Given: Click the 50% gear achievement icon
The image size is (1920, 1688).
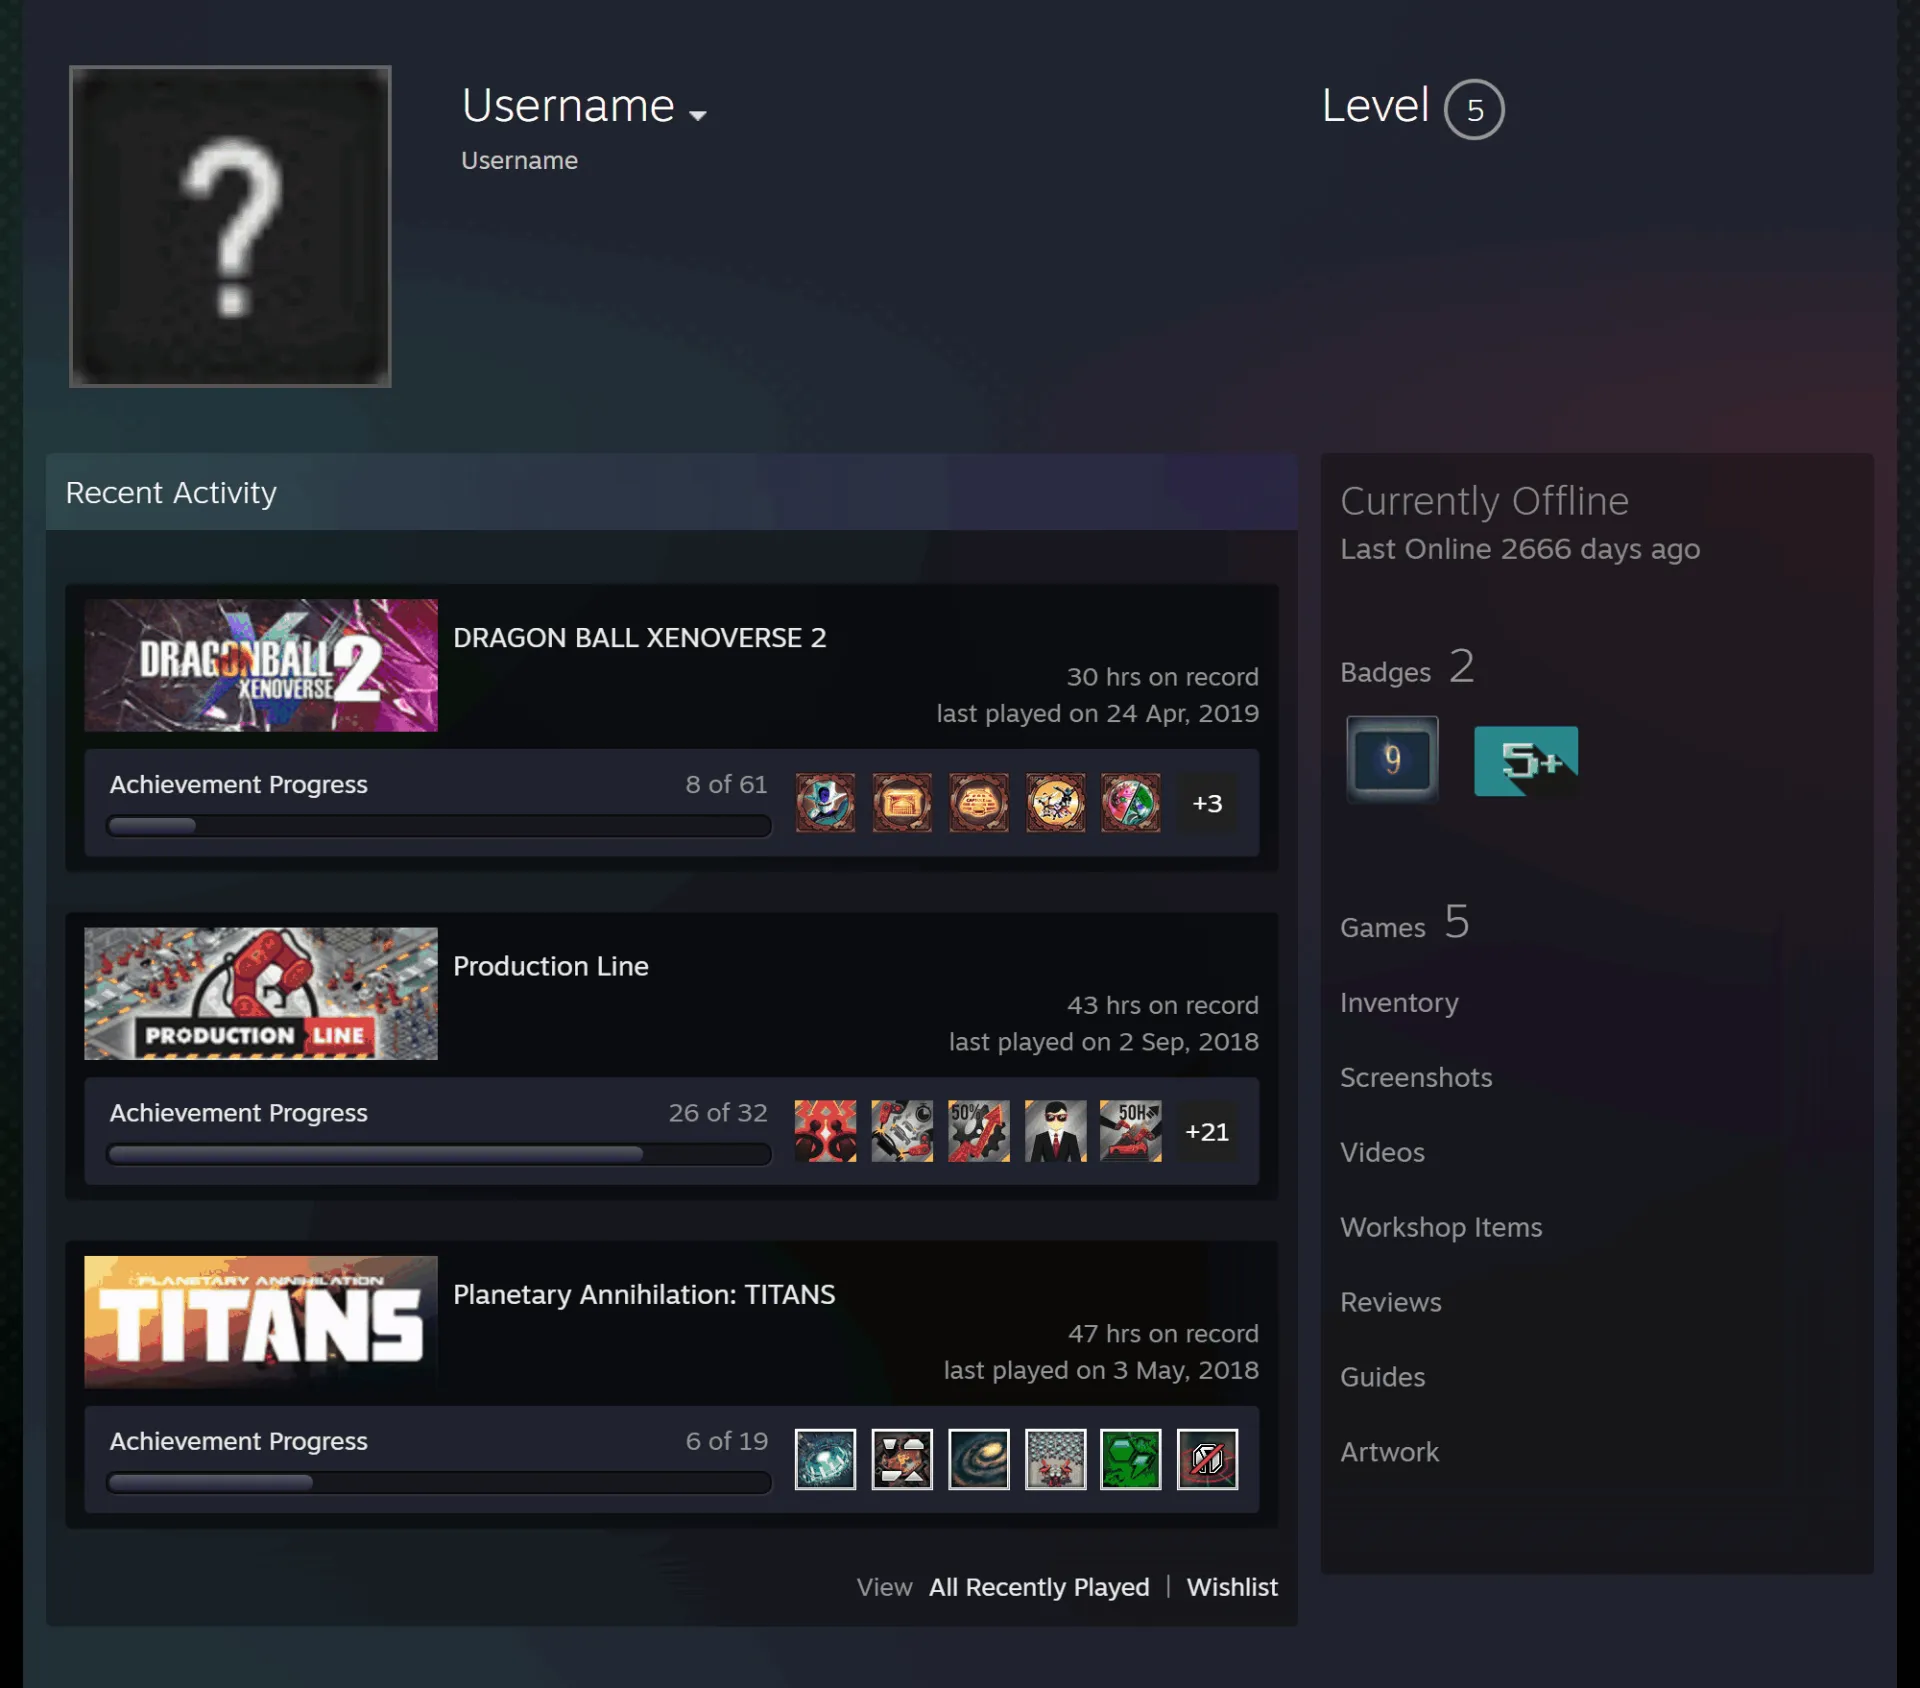Looking at the screenshot, I should 979,1131.
